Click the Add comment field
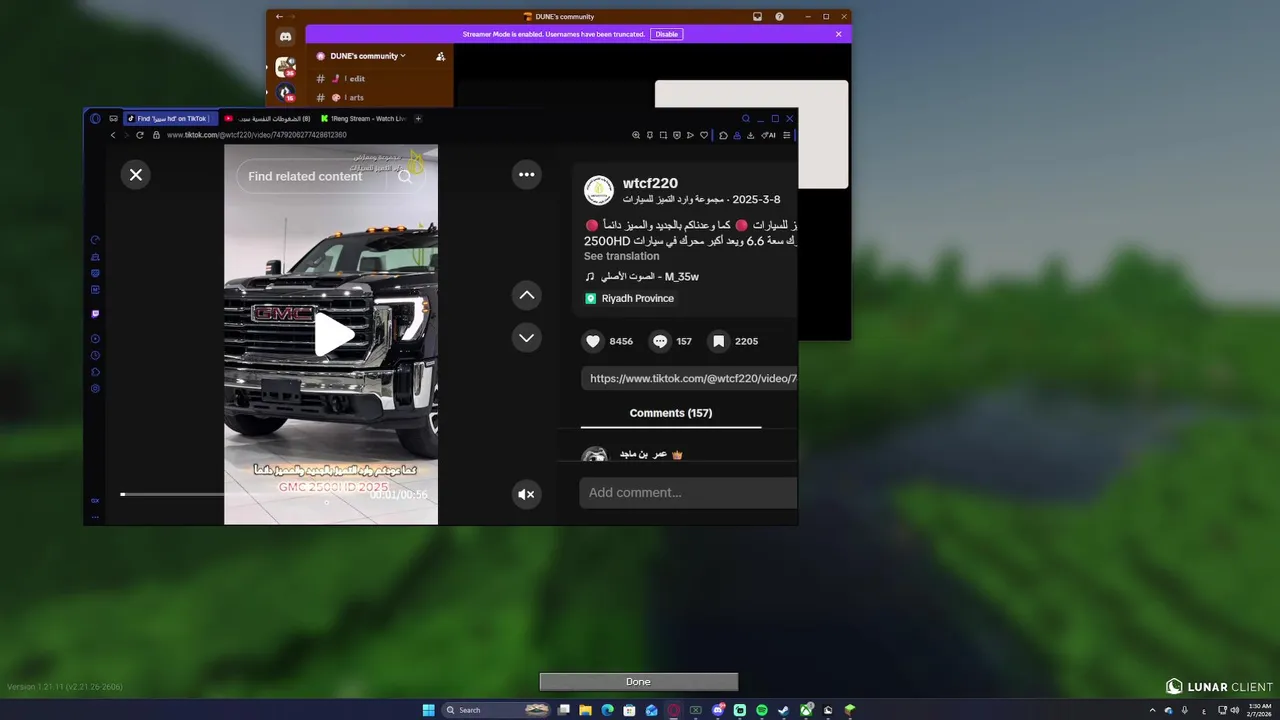This screenshot has height=720, width=1280. pyautogui.click(x=688, y=493)
